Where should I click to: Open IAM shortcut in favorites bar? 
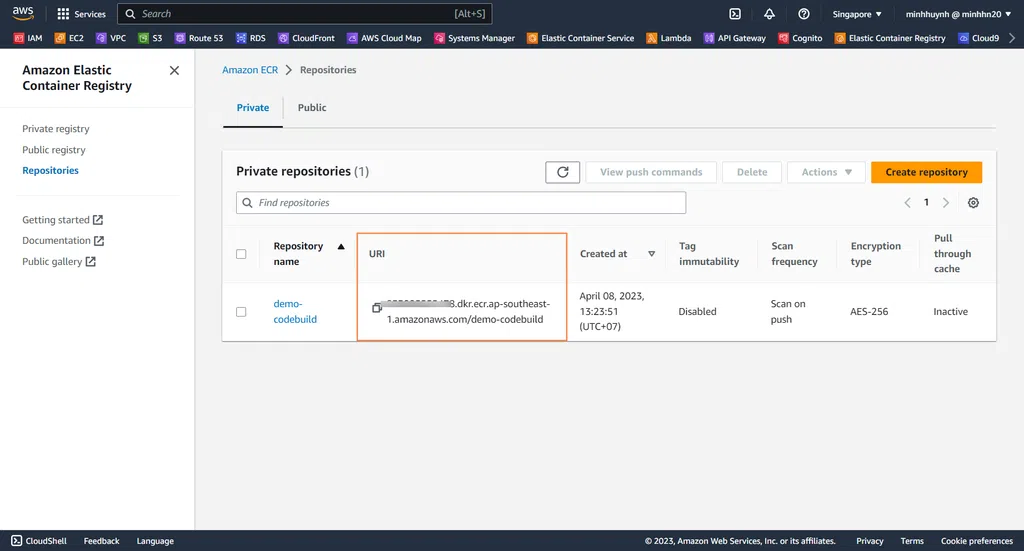point(28,38)
